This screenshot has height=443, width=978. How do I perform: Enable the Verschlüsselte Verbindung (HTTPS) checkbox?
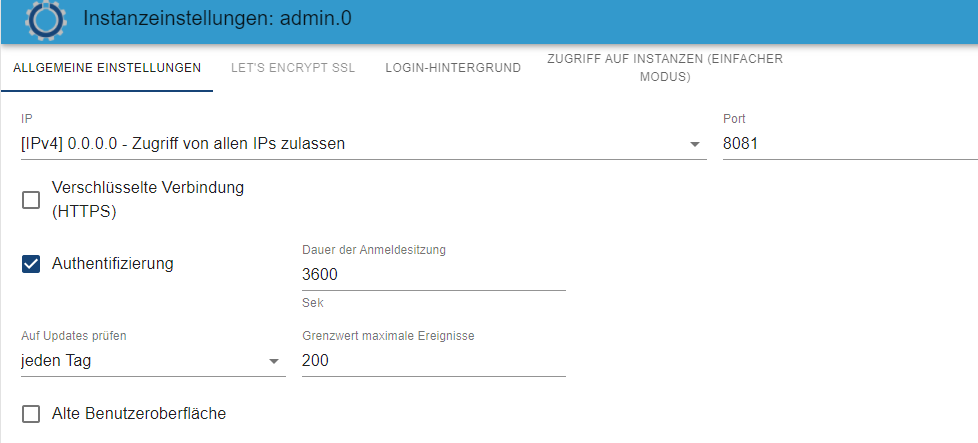click(x=31, y=200)
